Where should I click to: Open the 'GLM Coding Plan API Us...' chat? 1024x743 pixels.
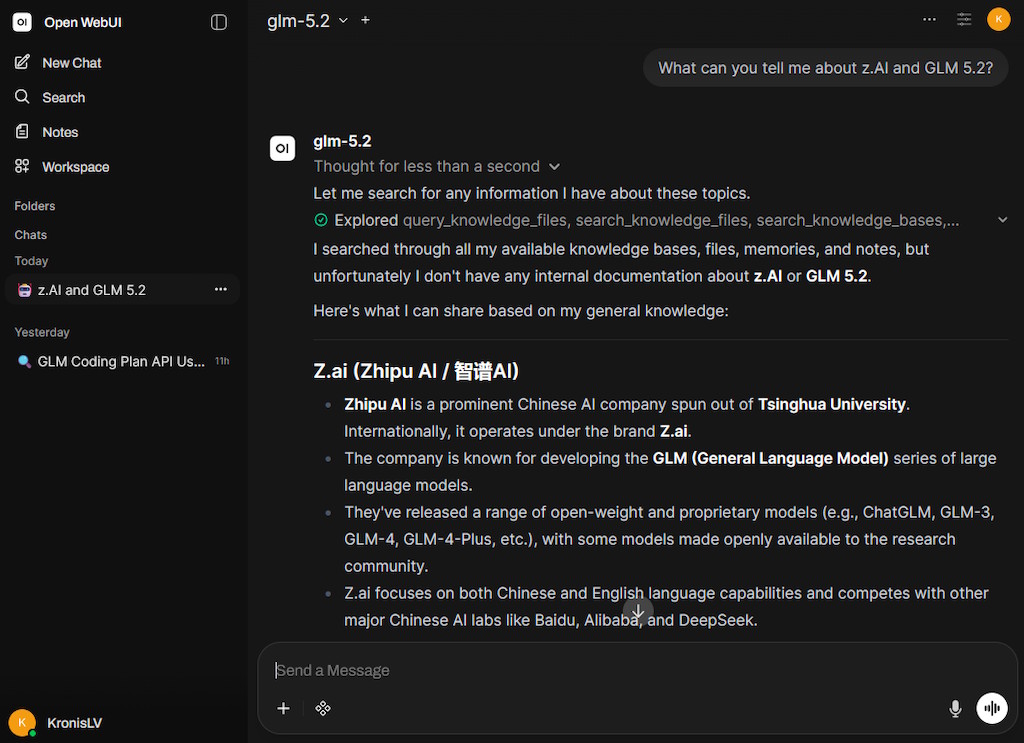point(122,361)
